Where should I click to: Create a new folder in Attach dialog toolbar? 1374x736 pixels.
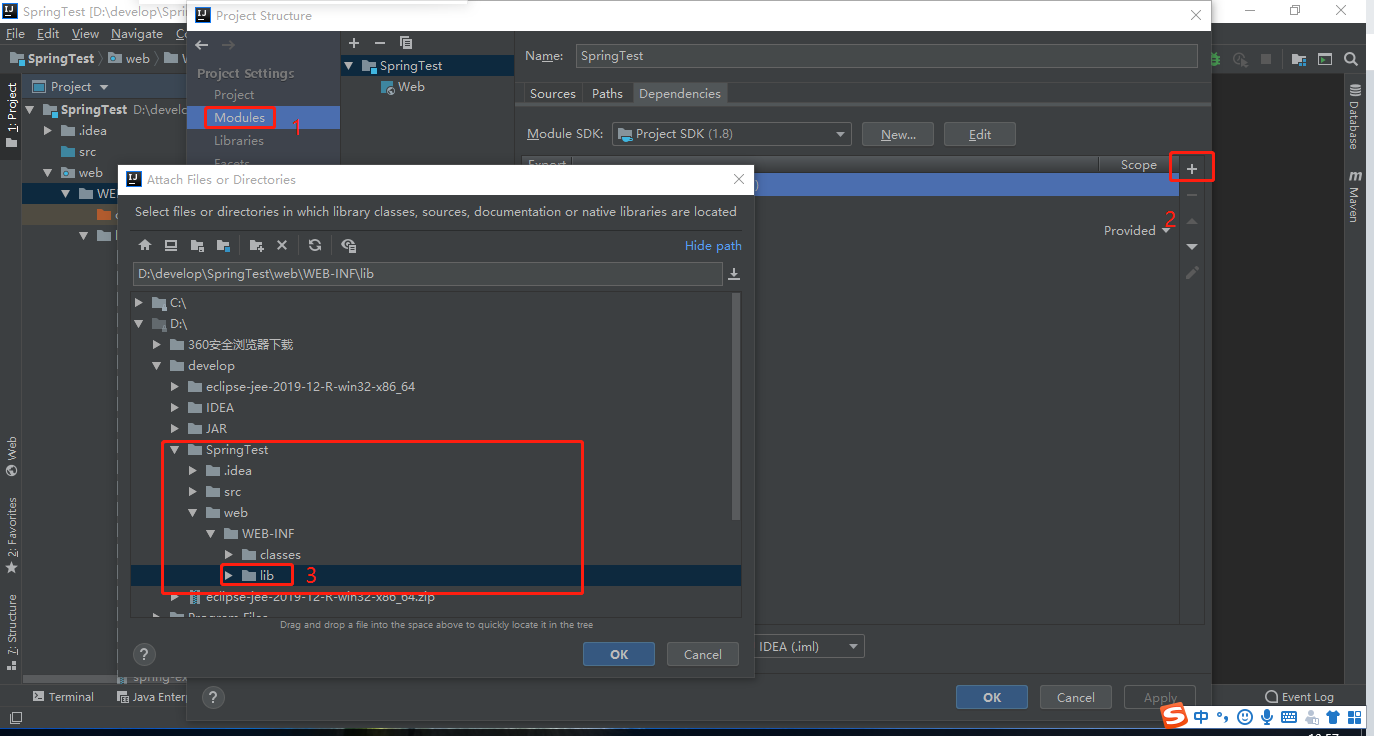tap(257, 245)
